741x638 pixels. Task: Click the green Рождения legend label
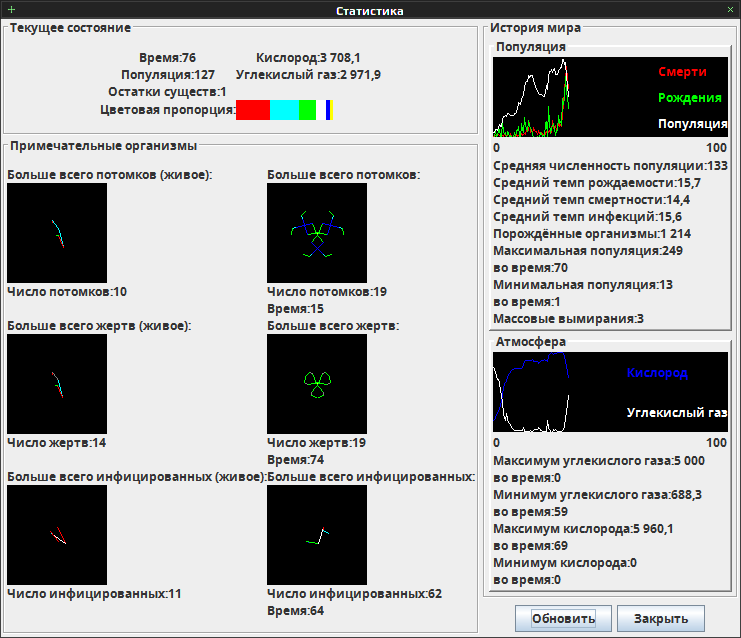point(689,98)
